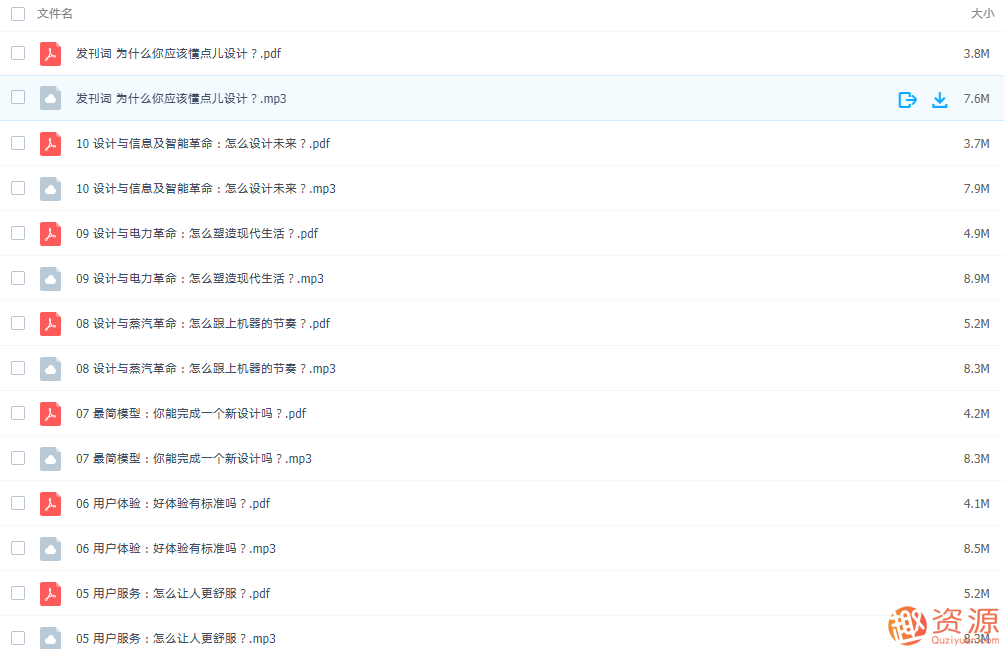1004x649 pixels.
Task: Tick checkbox for 06 用户体验 .mp3
Action: tap(18, 548)
